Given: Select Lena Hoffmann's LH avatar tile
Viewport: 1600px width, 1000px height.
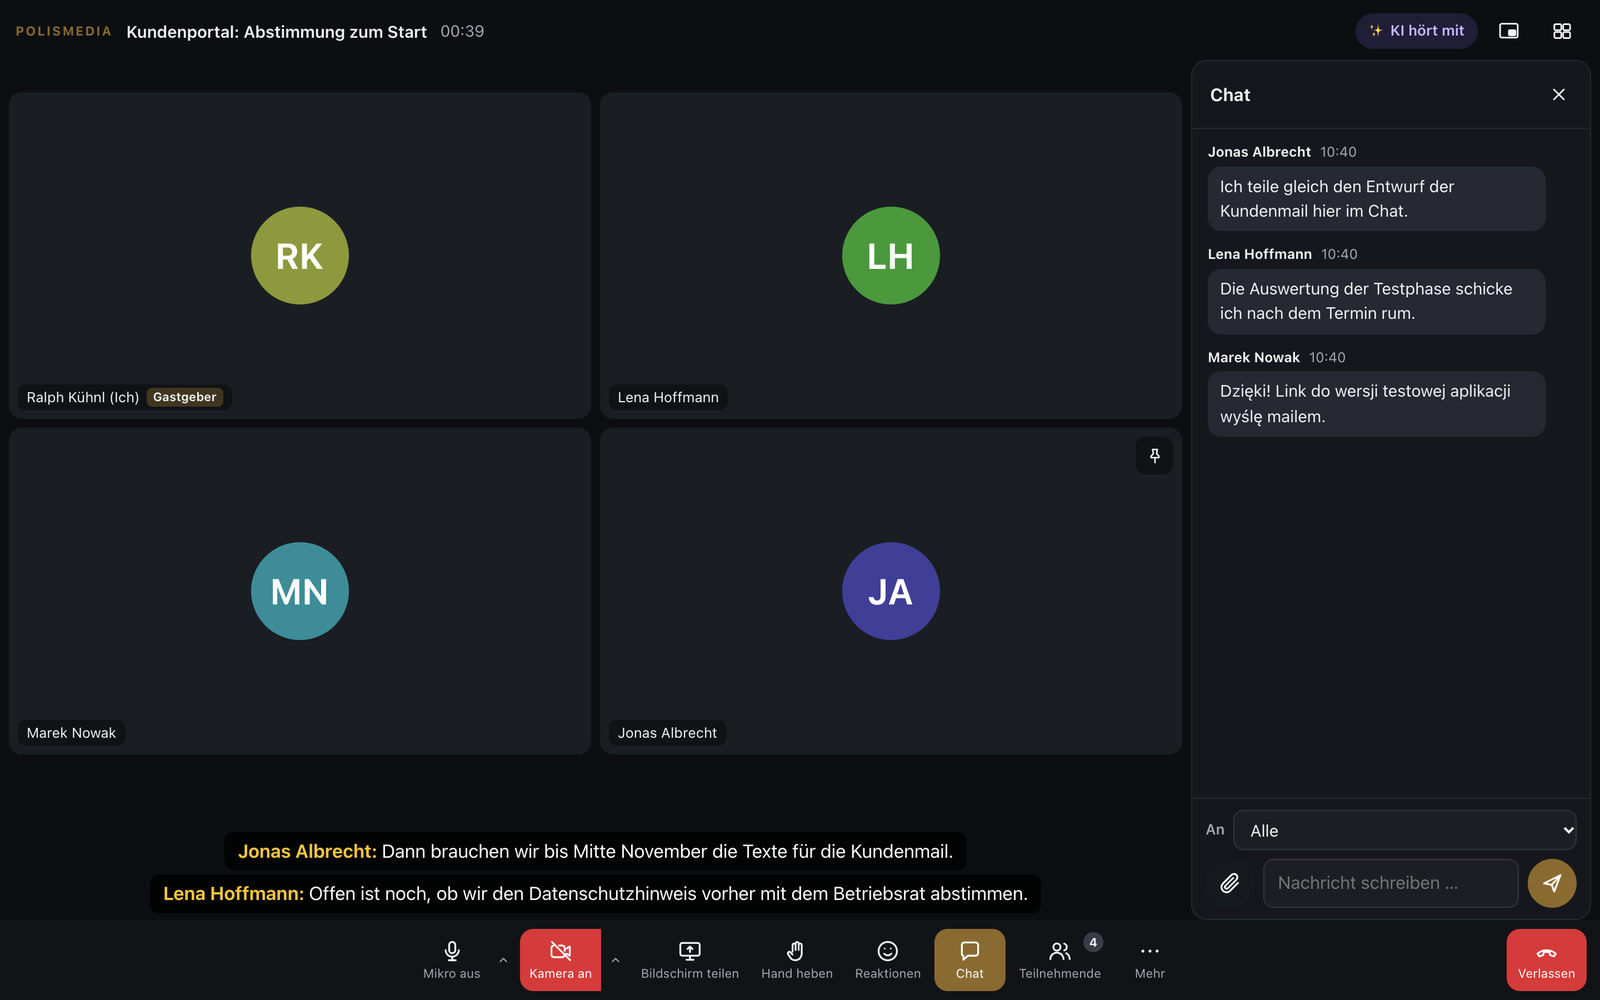Looking at the screenshot, I should pos(891,256).
